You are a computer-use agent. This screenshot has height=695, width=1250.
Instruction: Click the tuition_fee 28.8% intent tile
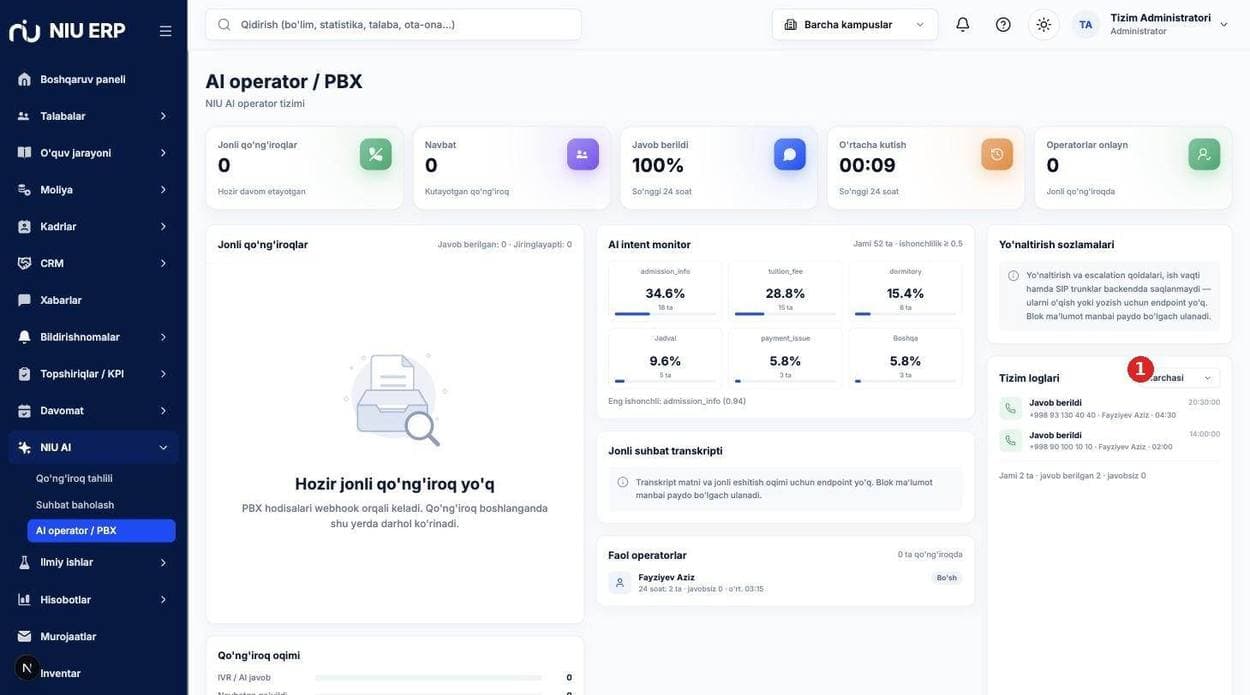pos(785,290)
